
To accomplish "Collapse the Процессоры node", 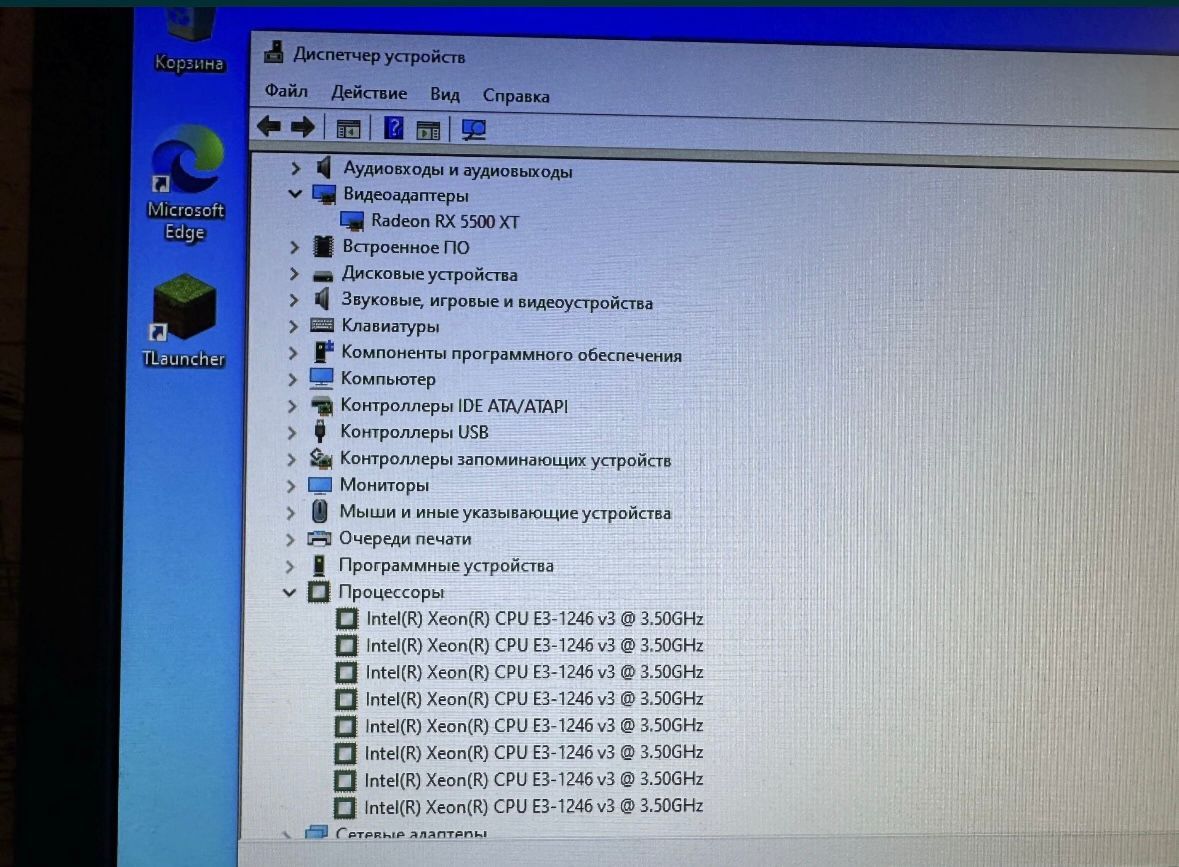I will pos(289,593).
